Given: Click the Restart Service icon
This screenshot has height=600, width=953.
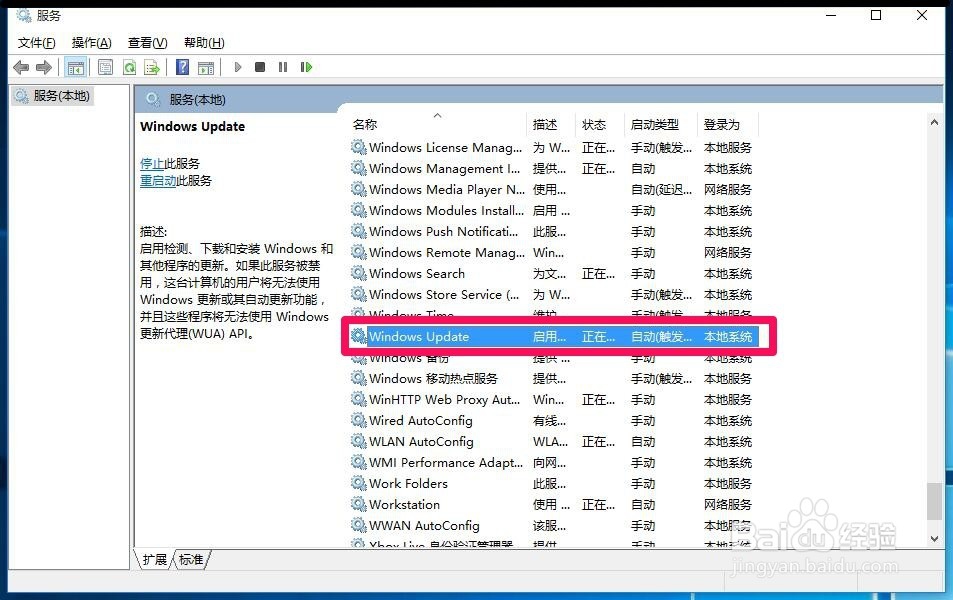Looking at the screenshot, I should click(x=306, y=67).
